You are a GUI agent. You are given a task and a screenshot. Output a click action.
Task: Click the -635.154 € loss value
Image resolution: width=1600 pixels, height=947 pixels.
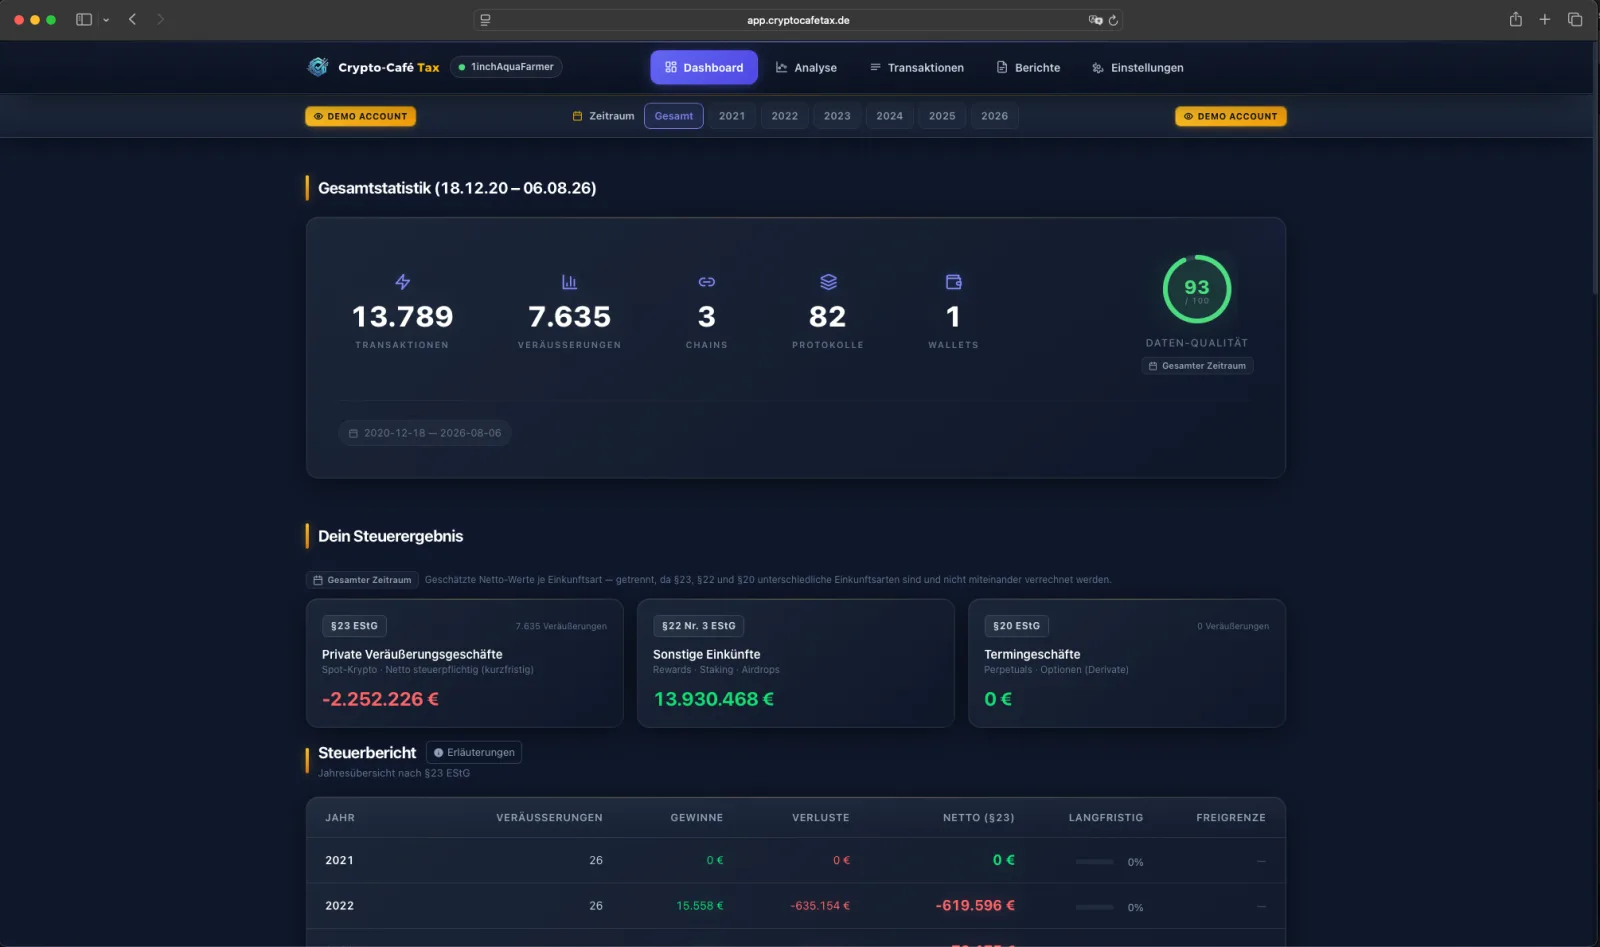(x=820, y=906)
